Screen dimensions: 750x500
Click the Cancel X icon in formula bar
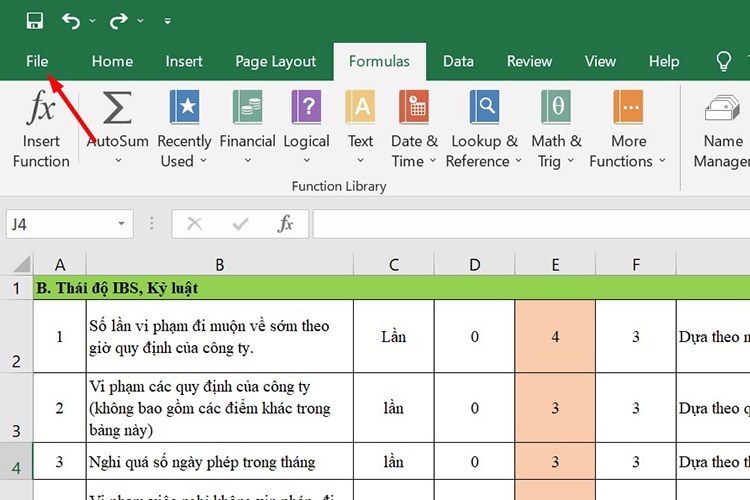click(x=194, y=223)
